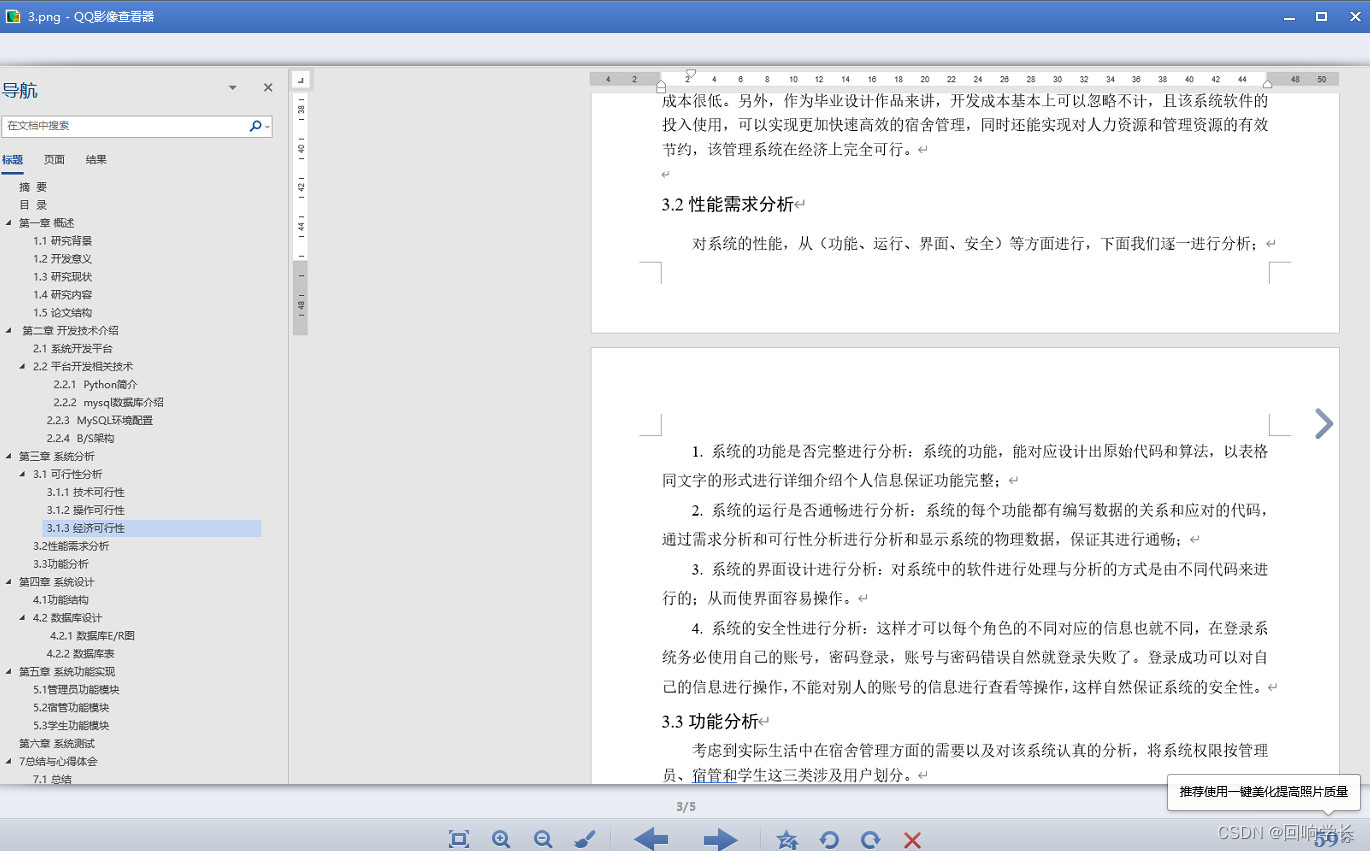Go to next image with right arrow
Image resolution: width=1370 pixels, height=851 pixels.
coord(720,839)
